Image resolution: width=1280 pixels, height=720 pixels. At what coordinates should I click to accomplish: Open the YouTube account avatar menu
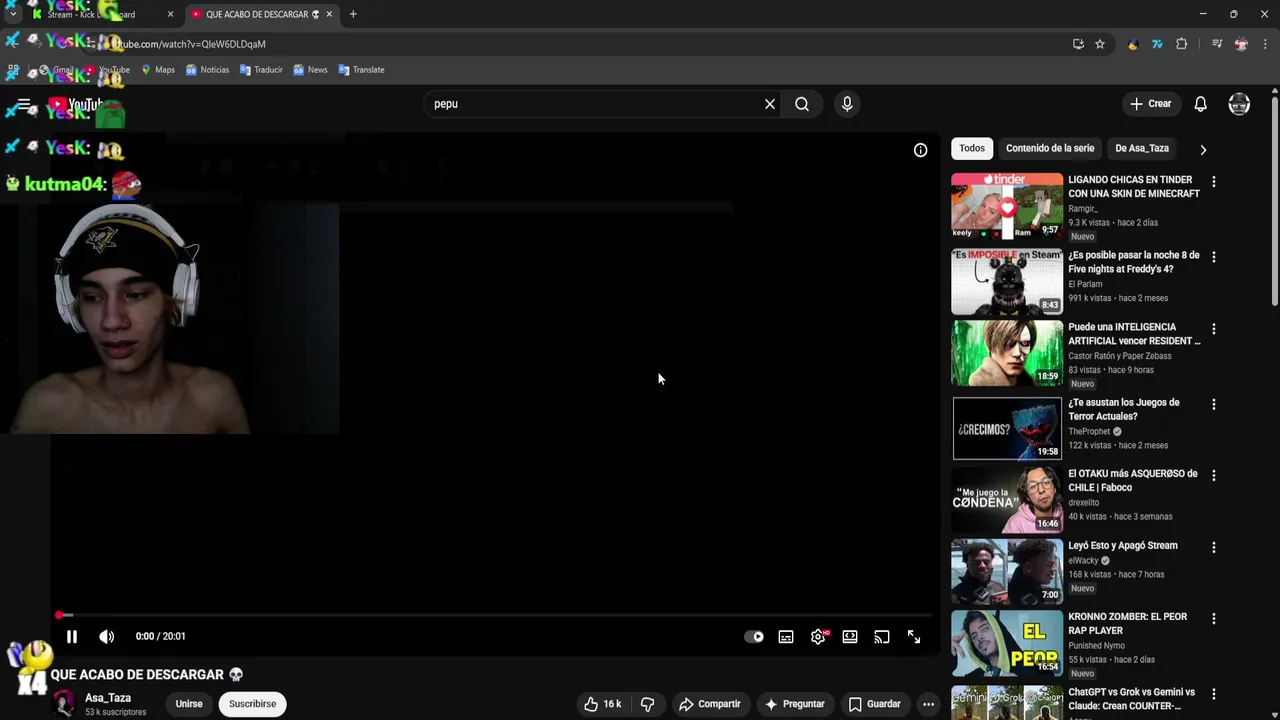1239,104
